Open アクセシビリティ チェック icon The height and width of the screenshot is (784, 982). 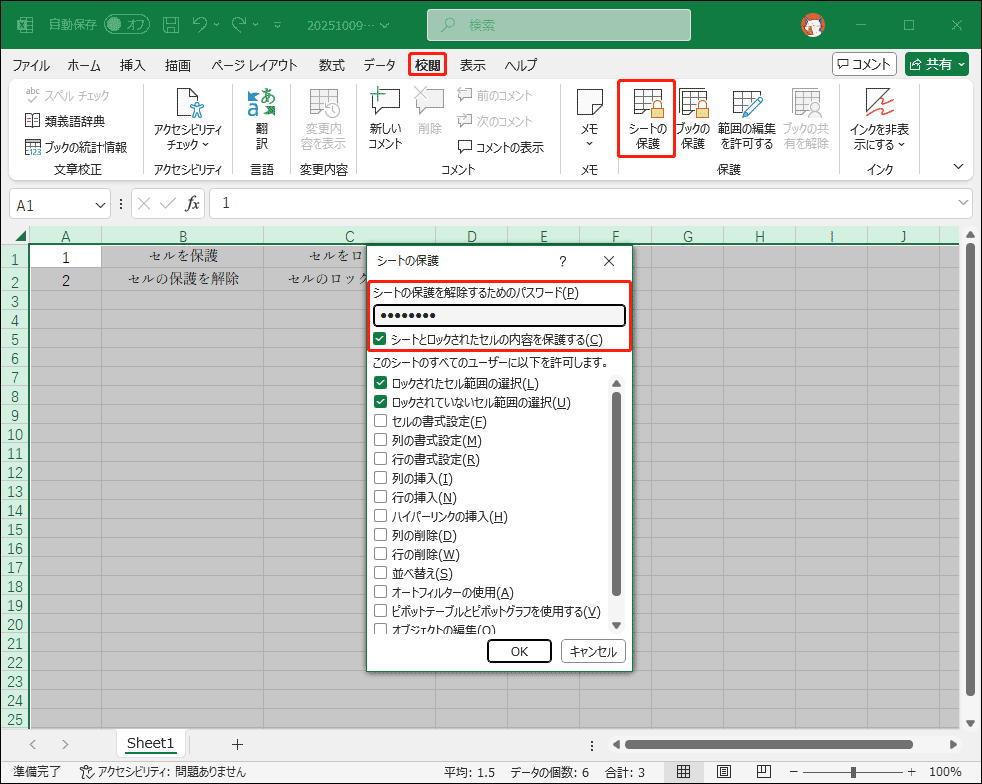pos(188,105)
